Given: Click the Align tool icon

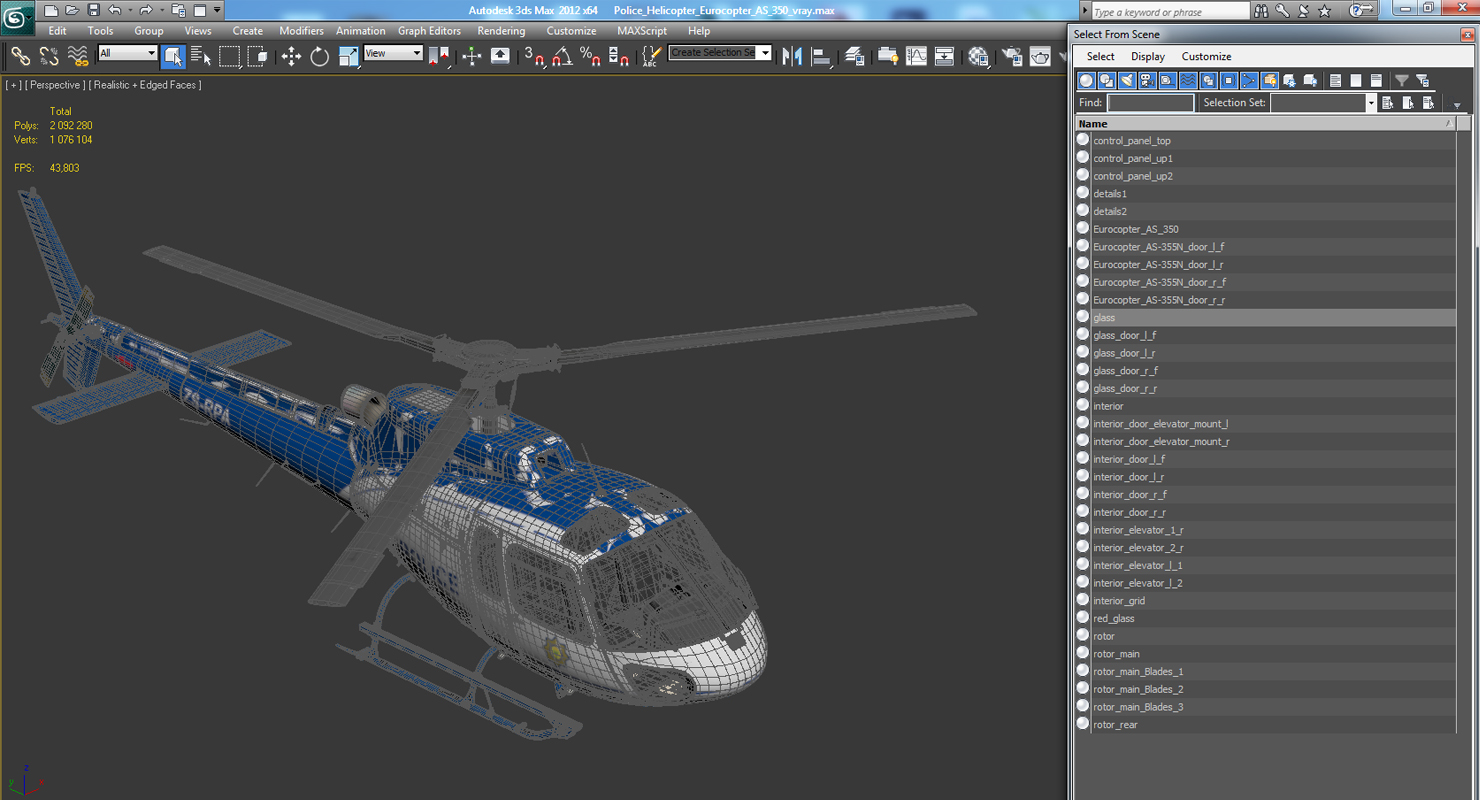Looking at the screenshot, I should click(x=822, y=56).
